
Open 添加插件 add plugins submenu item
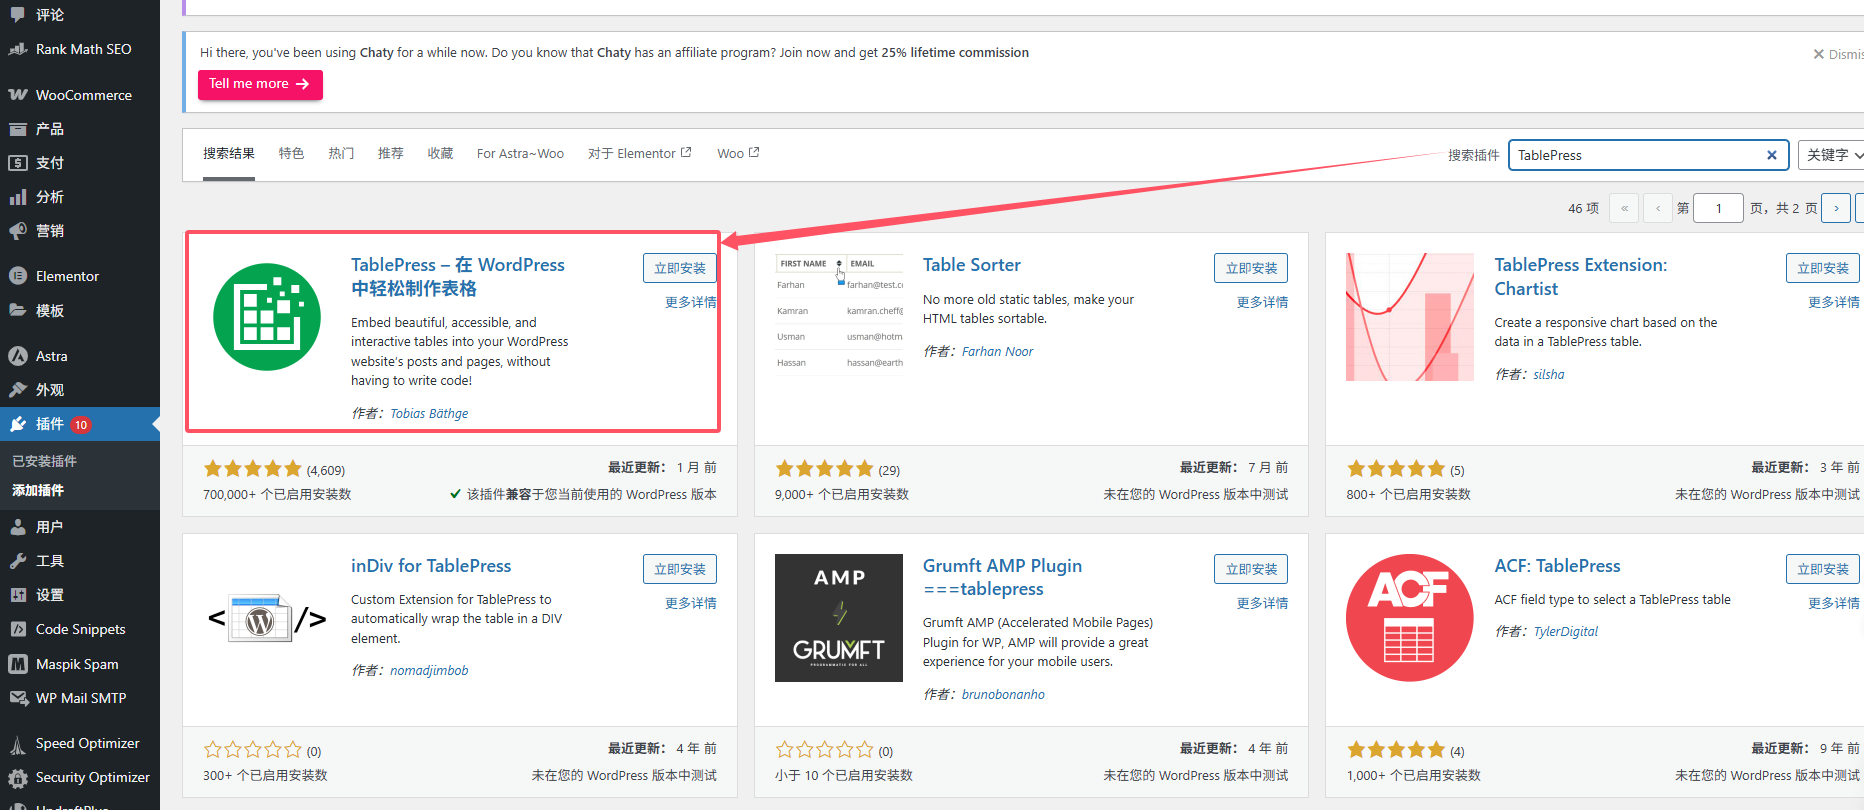[38, 490]
